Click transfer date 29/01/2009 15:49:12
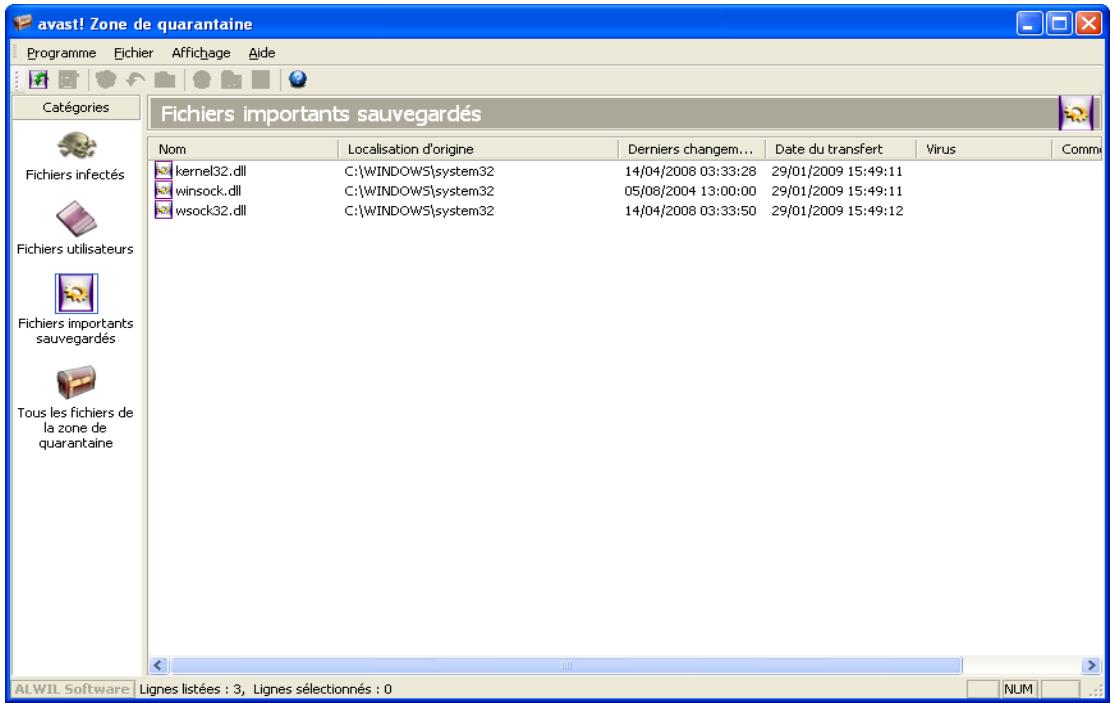Image resolution: width=1115 pixels, height=703 pixels. point(837,210)
